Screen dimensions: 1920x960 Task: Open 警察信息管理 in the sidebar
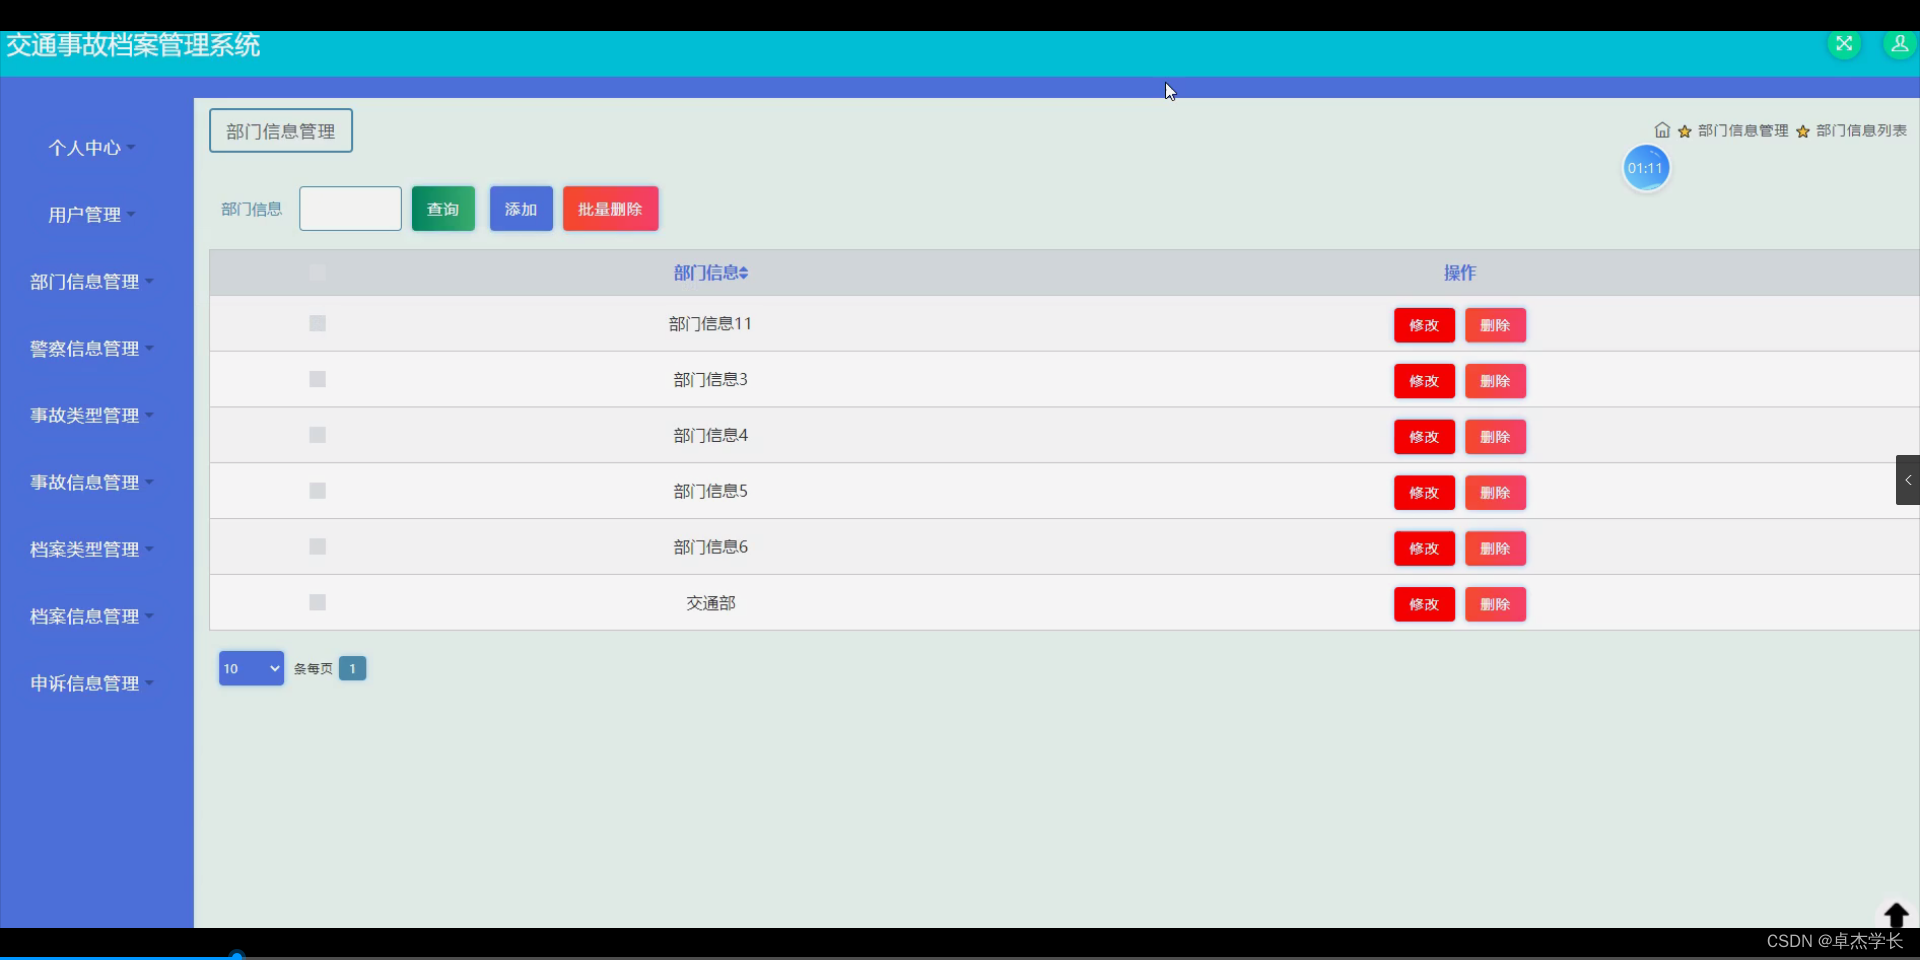[92, 348]
